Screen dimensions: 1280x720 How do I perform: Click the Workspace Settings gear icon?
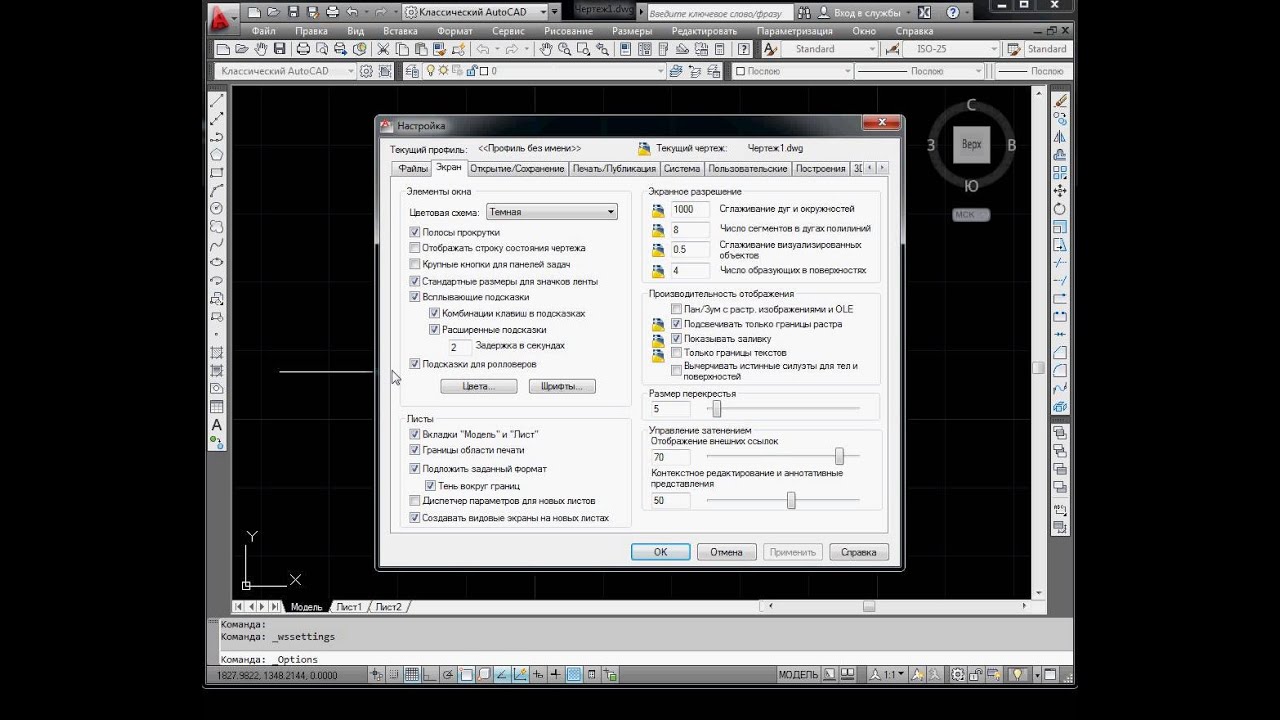coord(366,71)
